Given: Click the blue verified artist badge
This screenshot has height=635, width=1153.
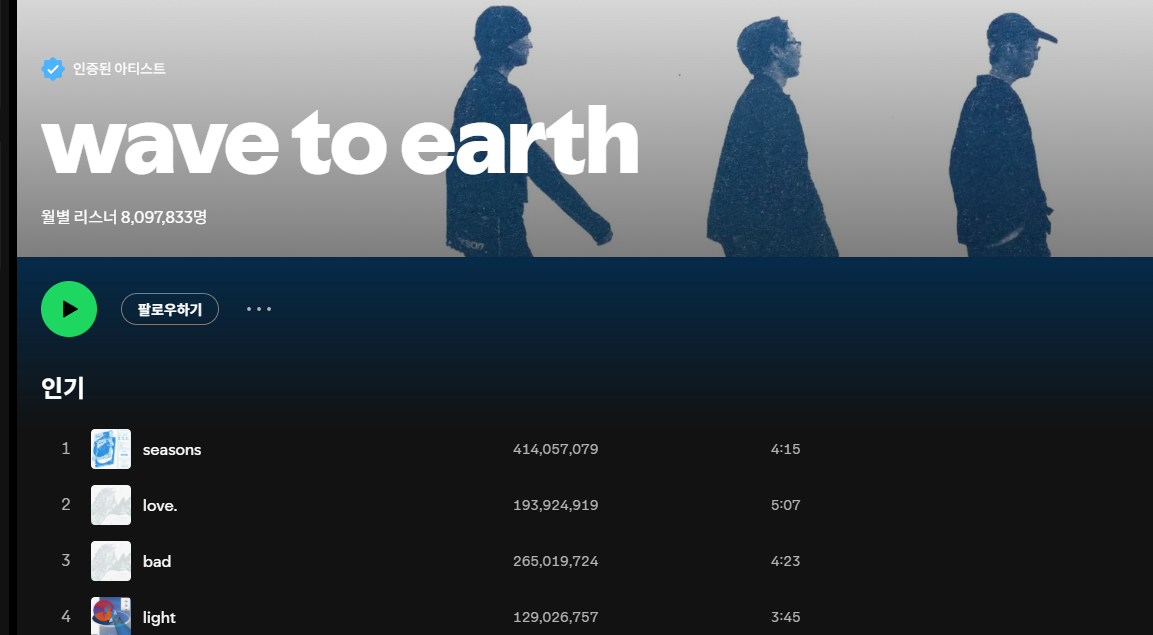Looking at the screenshot, I should (53, 69).
